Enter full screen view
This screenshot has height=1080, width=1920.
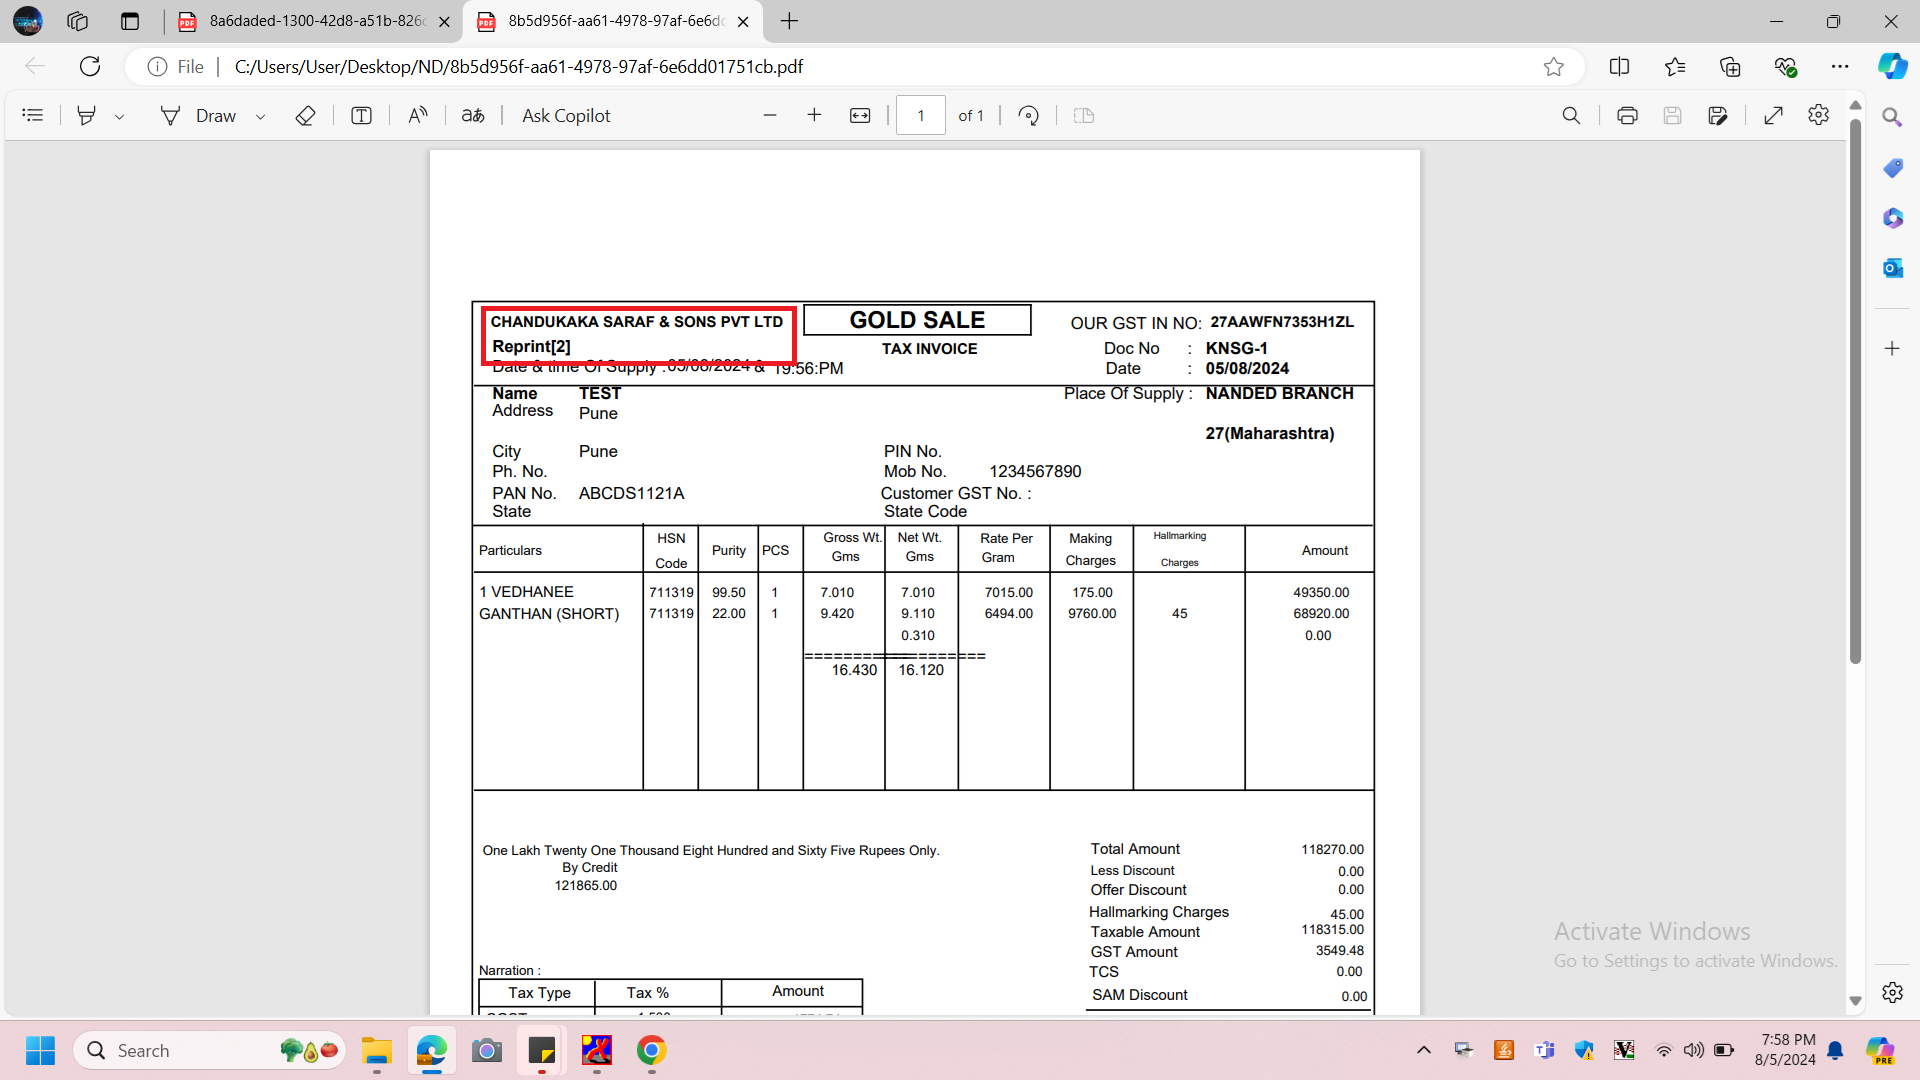pyautogui.click(x=1773, y=116)
